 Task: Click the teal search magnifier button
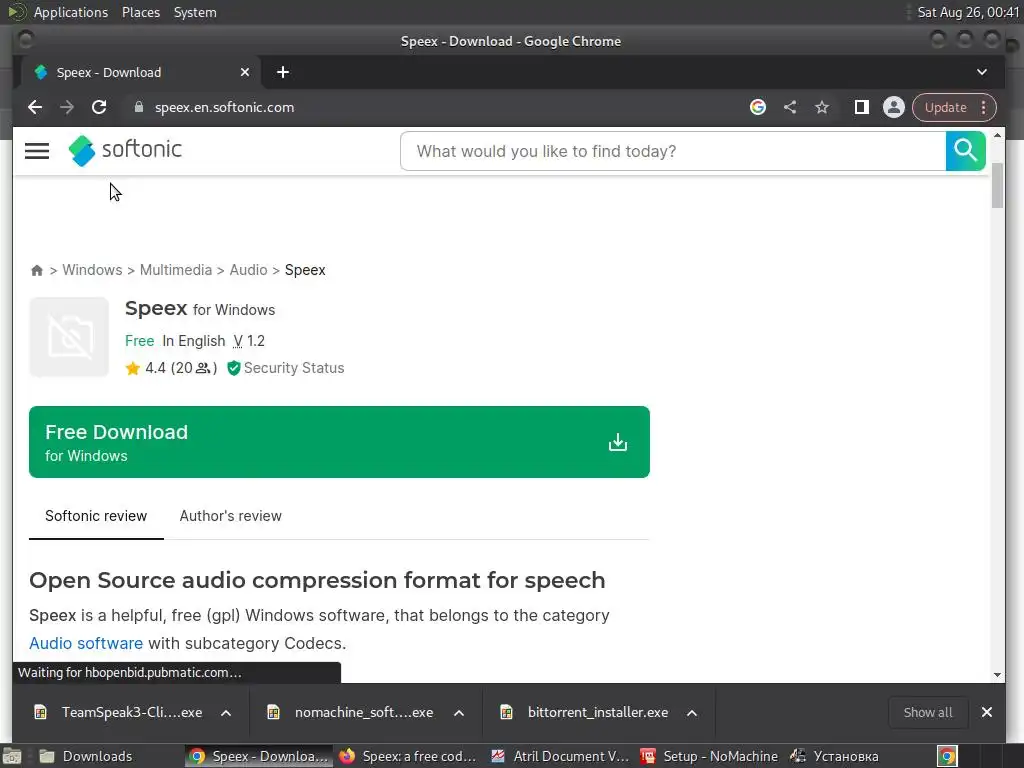click(x=965, y=151)
